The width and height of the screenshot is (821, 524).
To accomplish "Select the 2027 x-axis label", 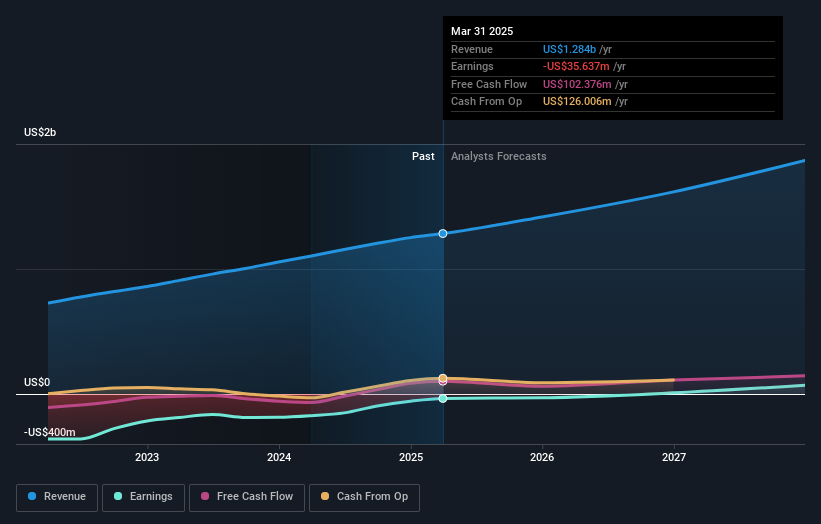I will 674,458.
